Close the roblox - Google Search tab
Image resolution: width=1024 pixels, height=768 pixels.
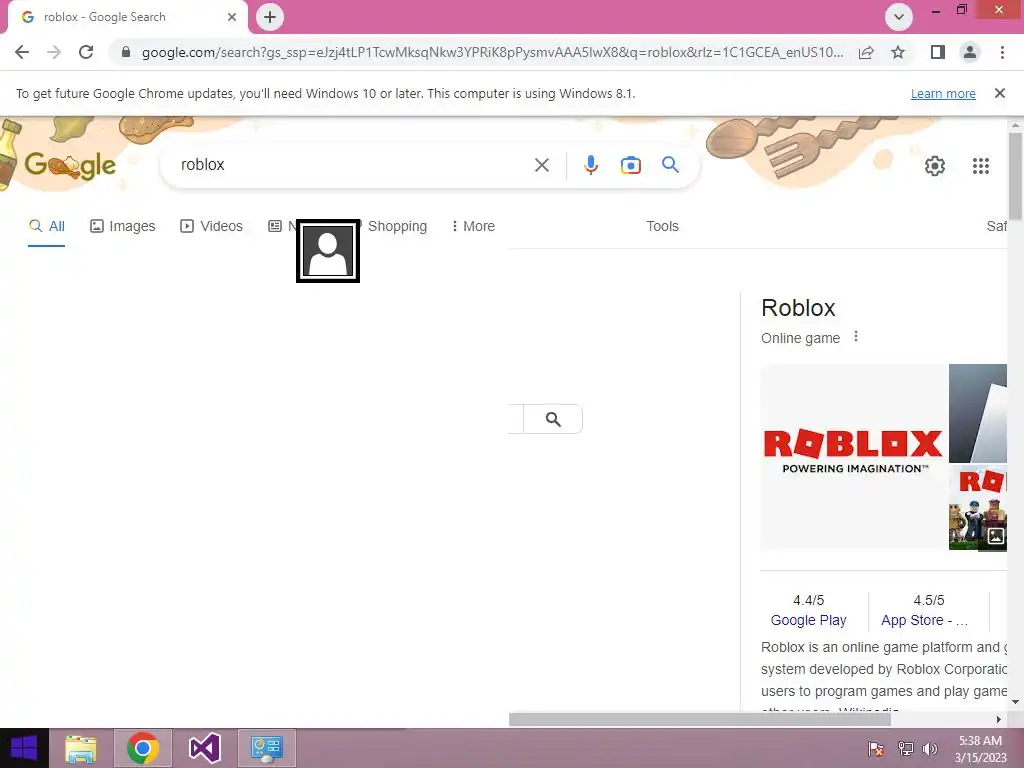[232, 17]
